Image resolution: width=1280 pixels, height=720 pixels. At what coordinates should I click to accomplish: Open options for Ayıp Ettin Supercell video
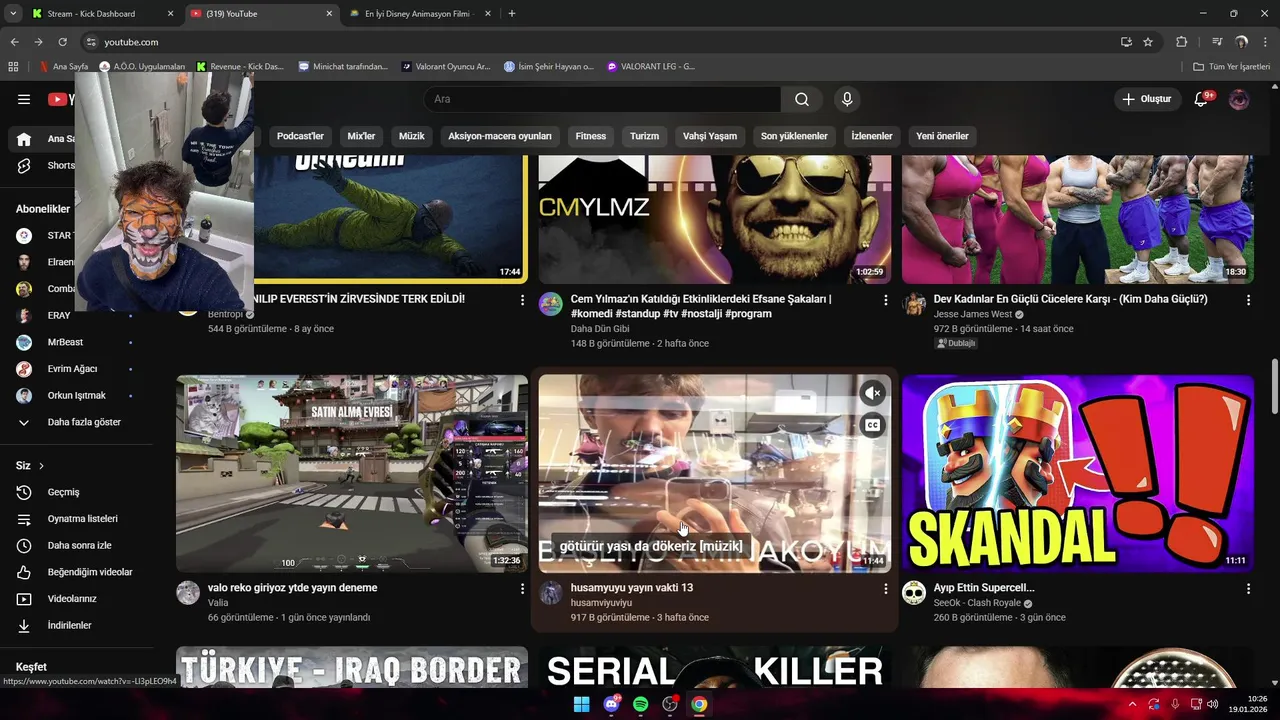pyautogui.click(x=1248, y=589)
